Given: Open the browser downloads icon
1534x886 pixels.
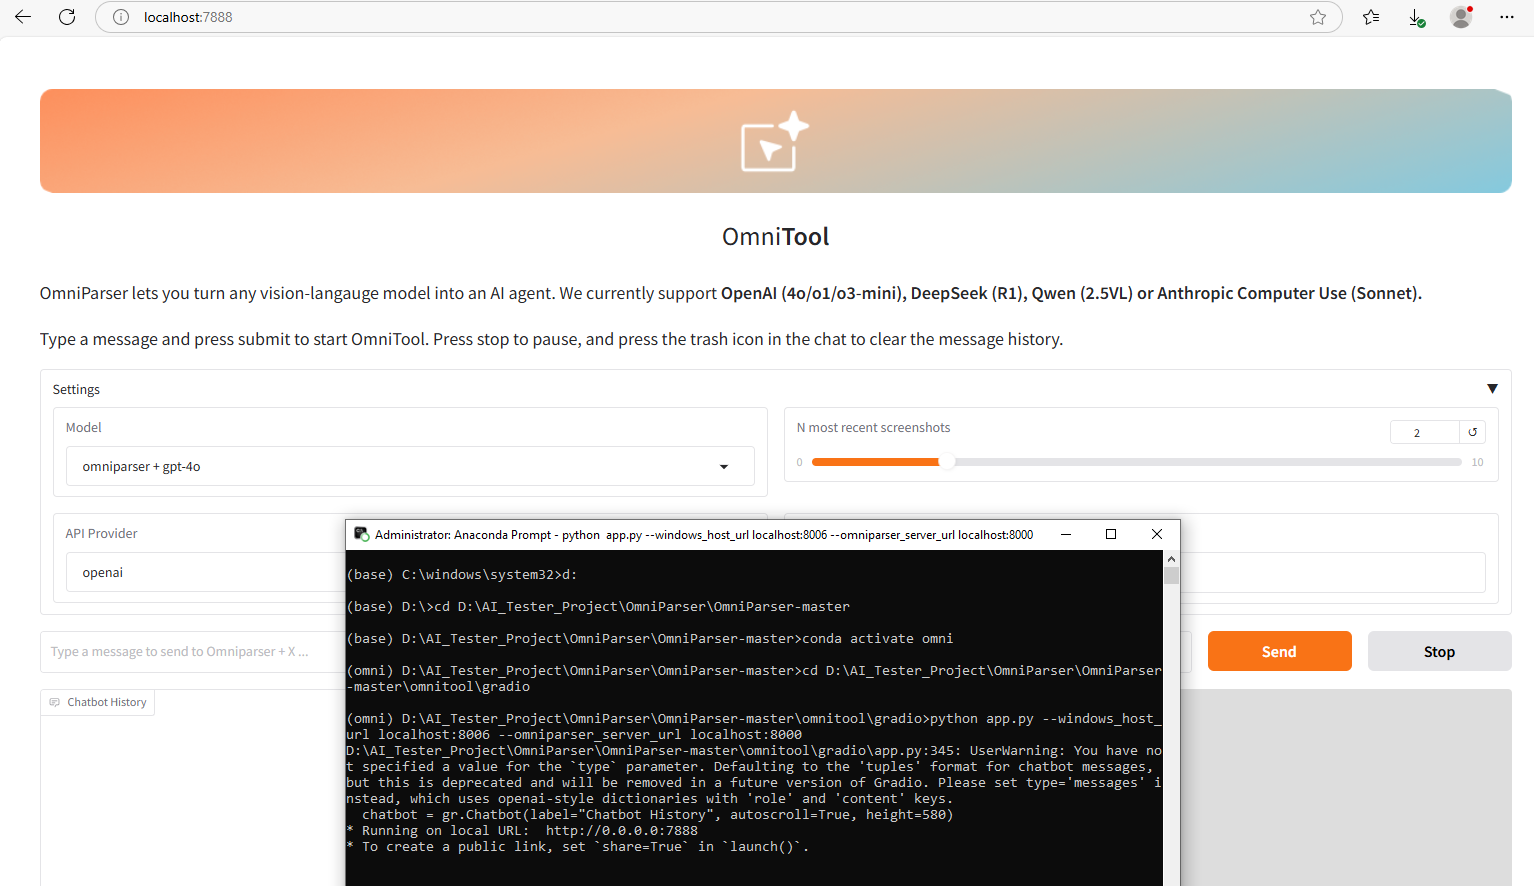Looking at the screenshot, I should coord(1416,17).
